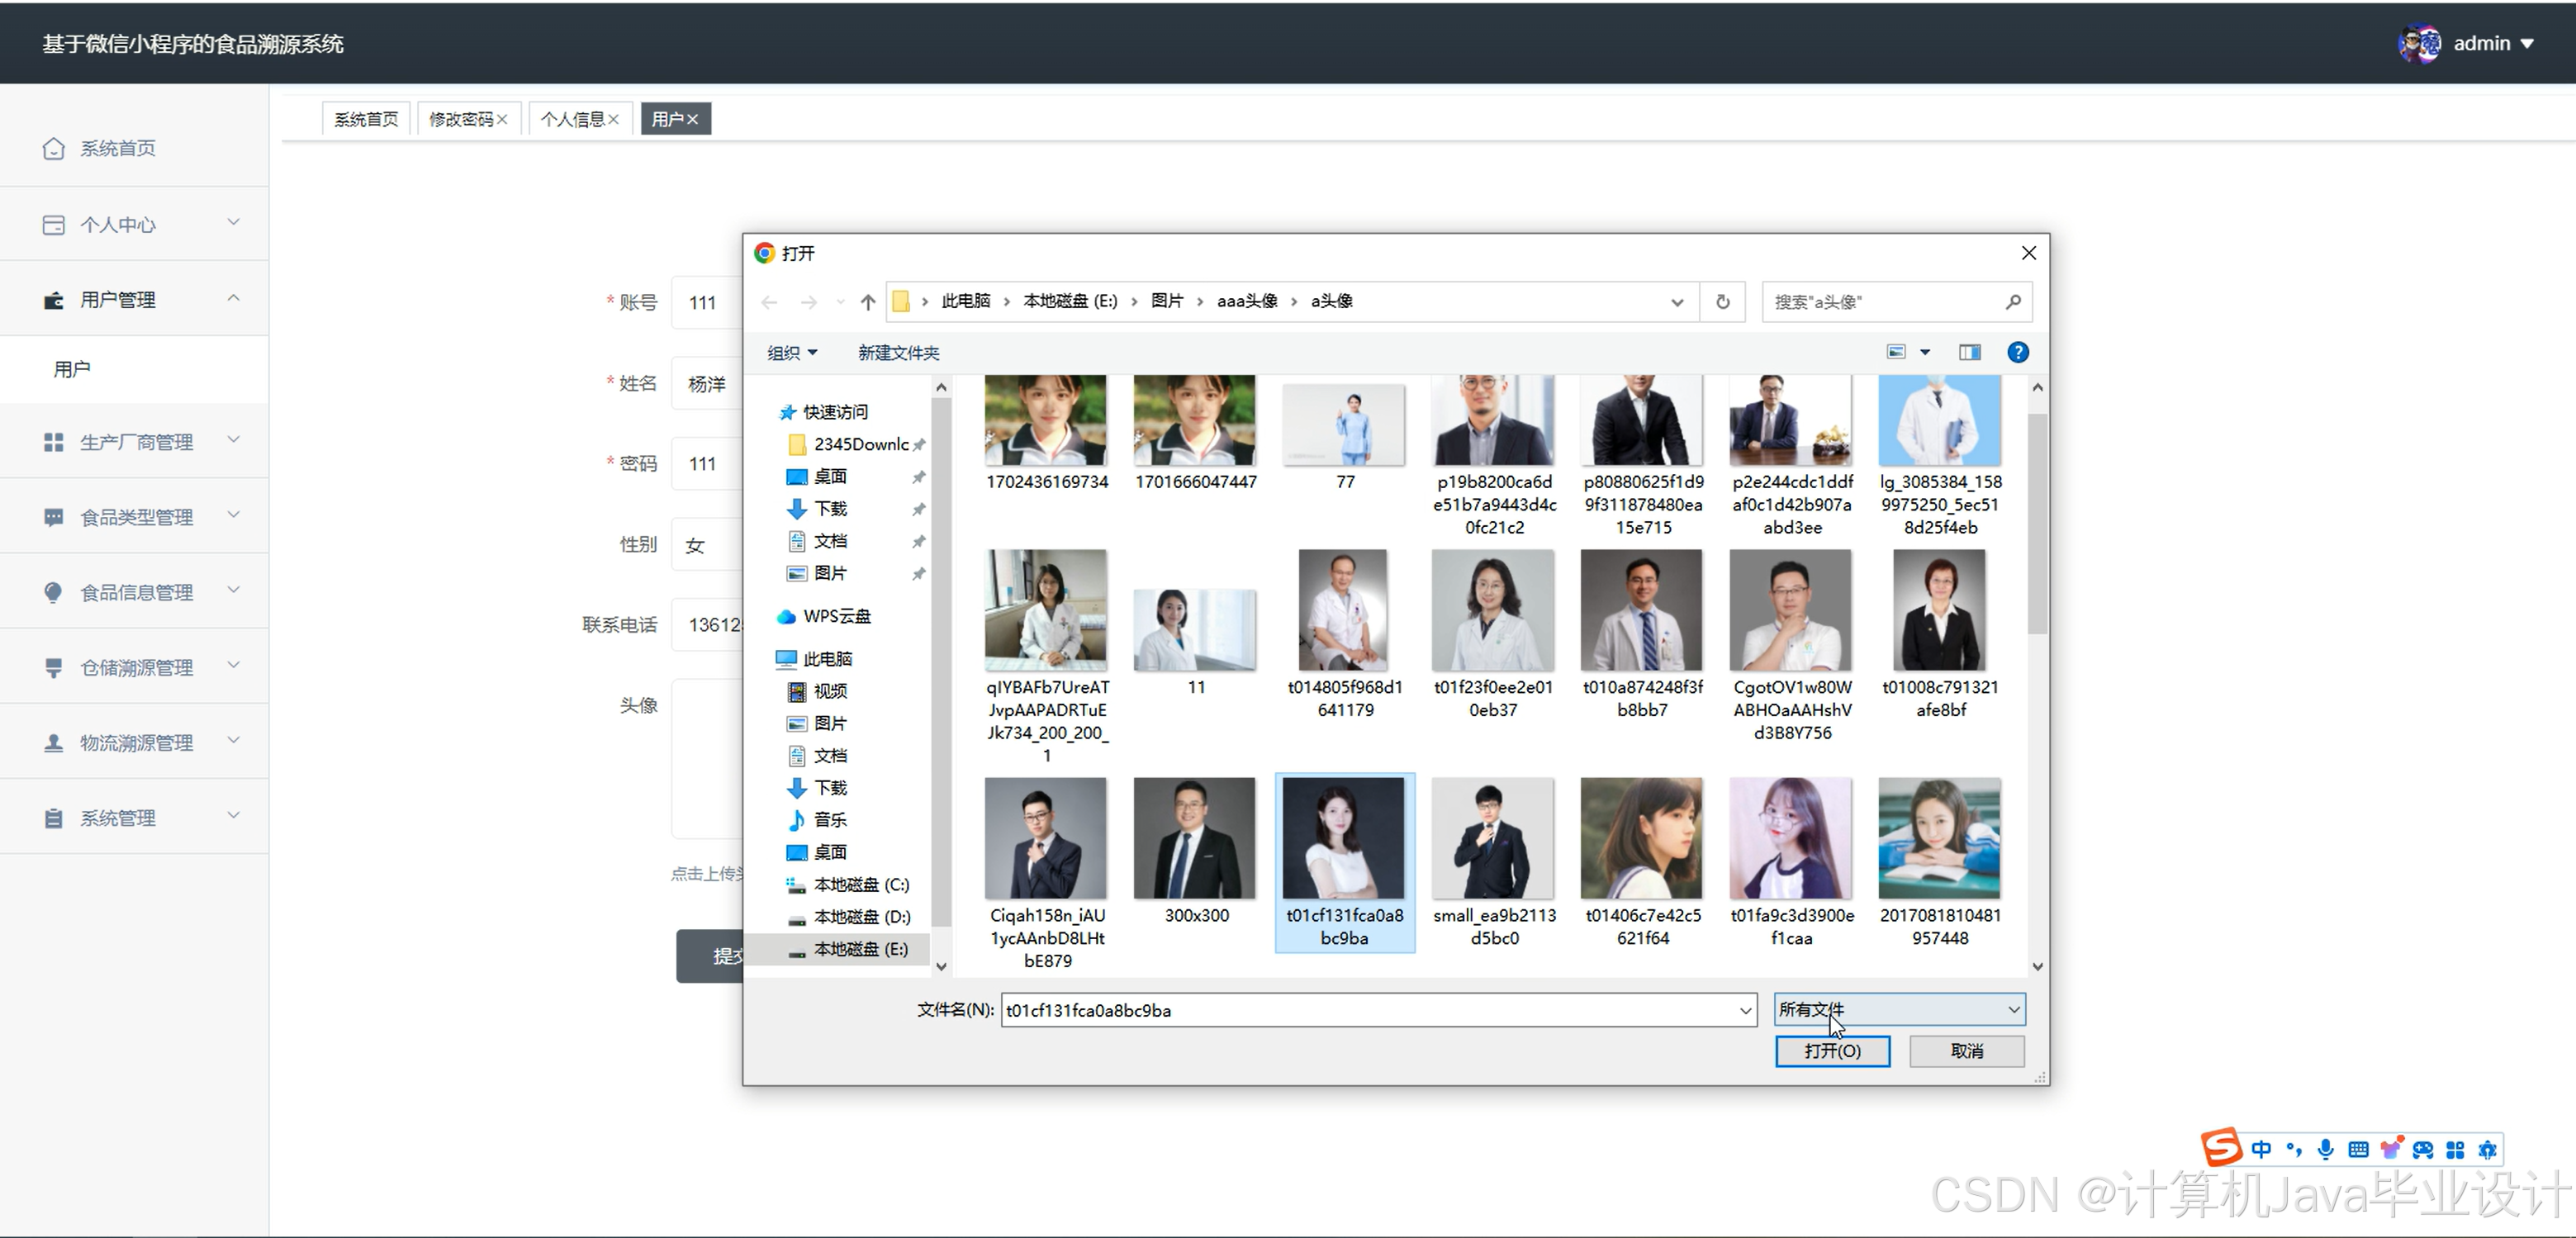Click the microphone icon in IME toolbar
Image resolution: width=2576 pixels, height=1238 pixels.
[x=2325, y=1149]
